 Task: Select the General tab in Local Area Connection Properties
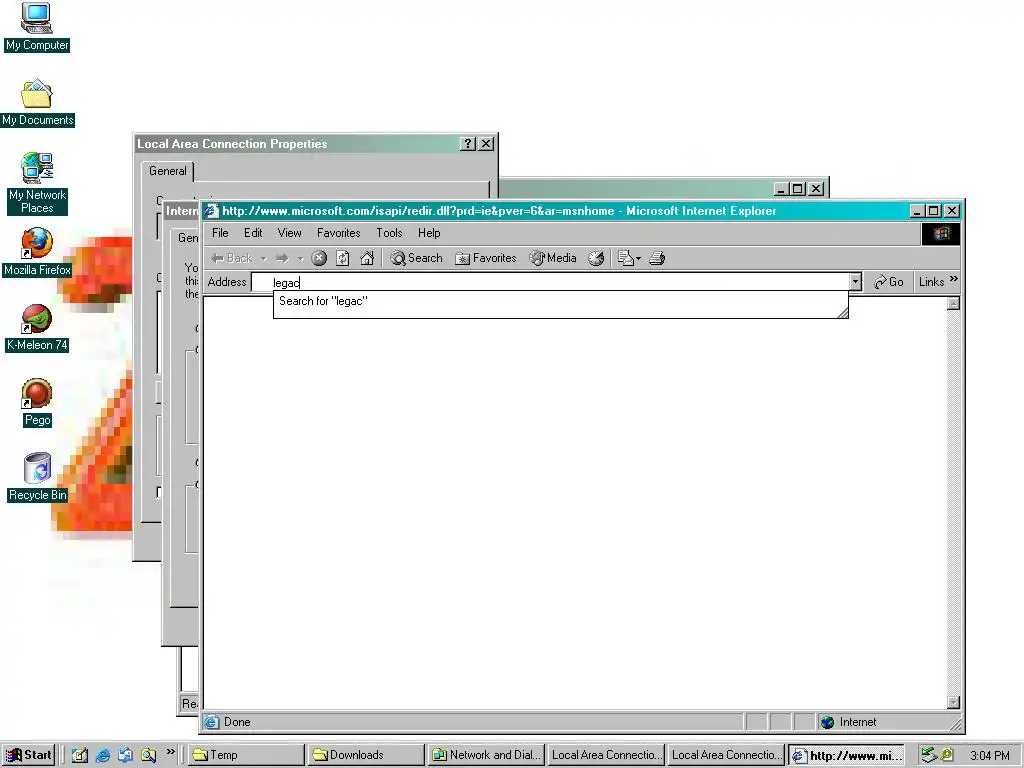coord(168,171)
